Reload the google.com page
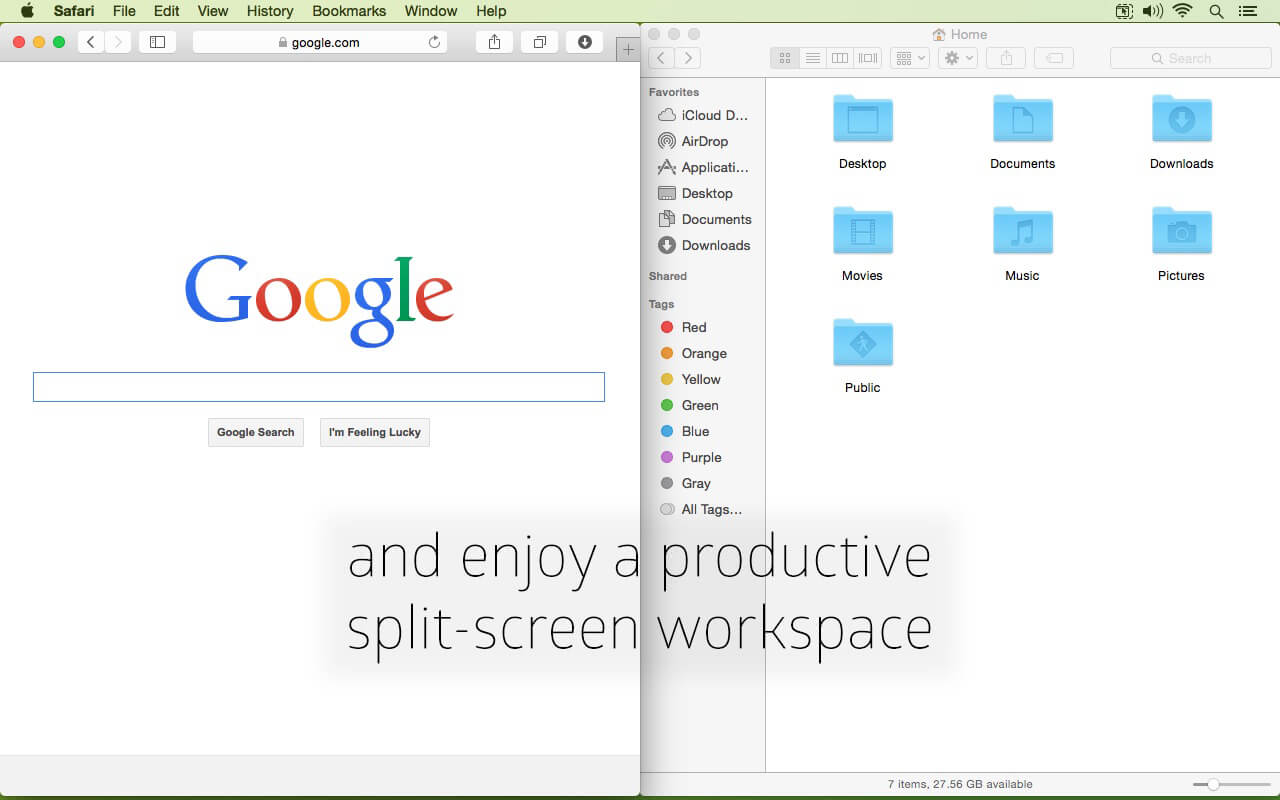Image resolution: width=1280 pixels, height=800 pixels. tap(434, 42)
